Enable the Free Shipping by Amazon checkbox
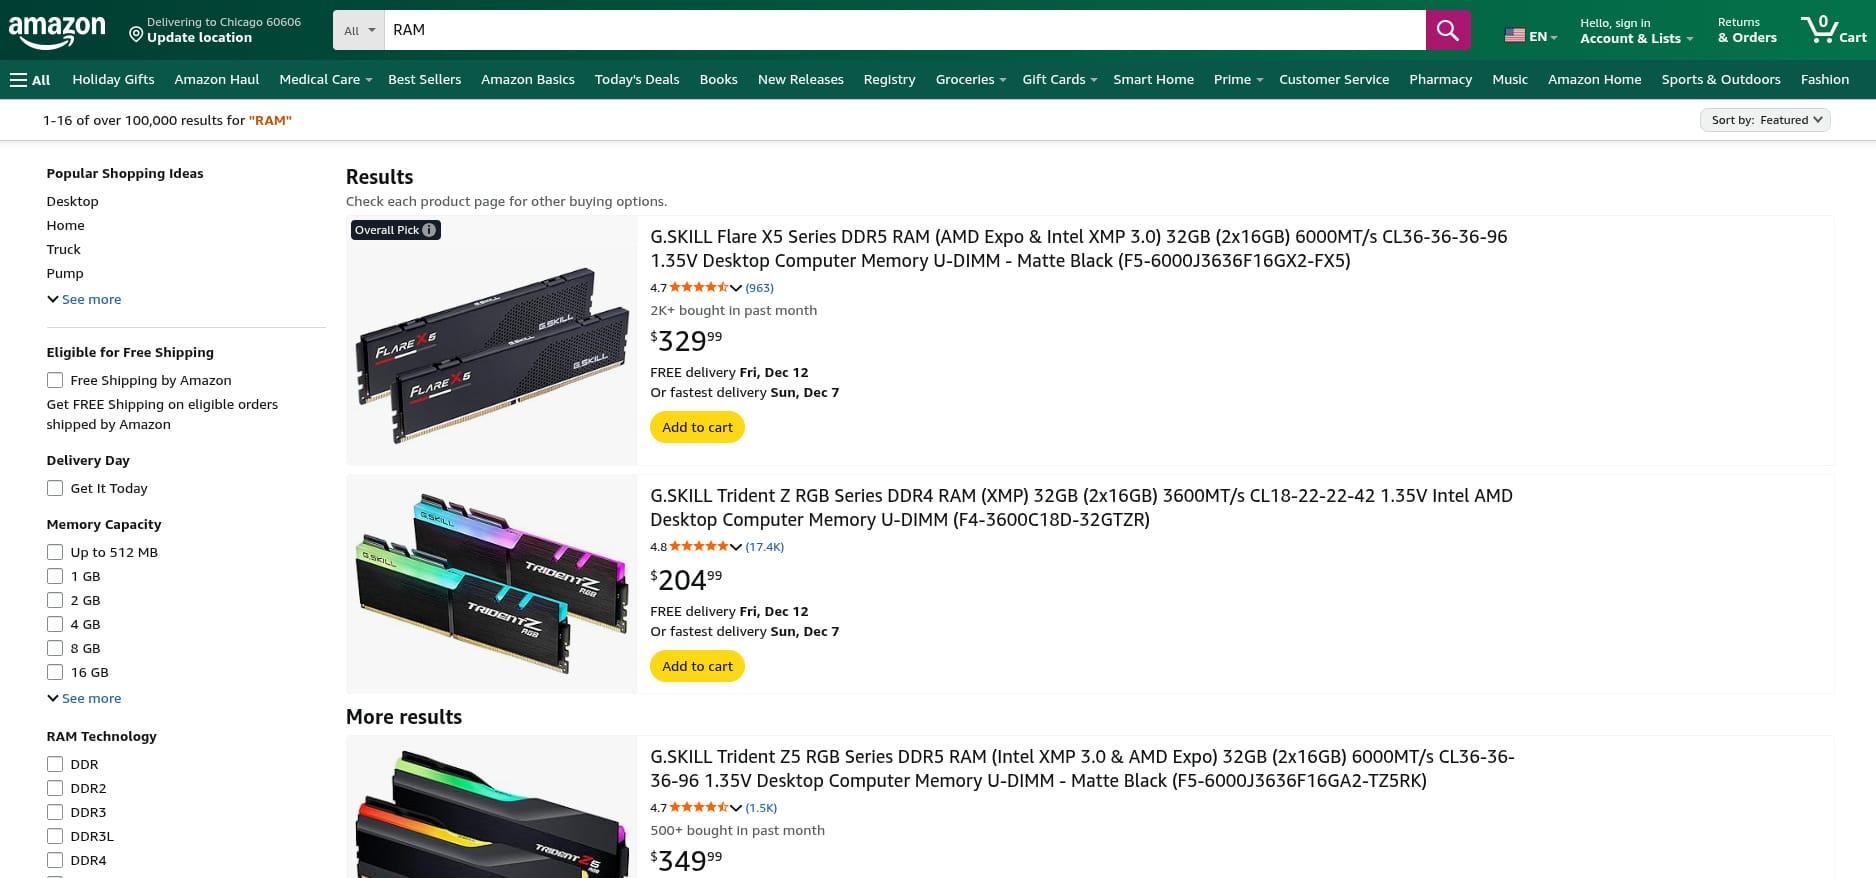 [55, 380]
